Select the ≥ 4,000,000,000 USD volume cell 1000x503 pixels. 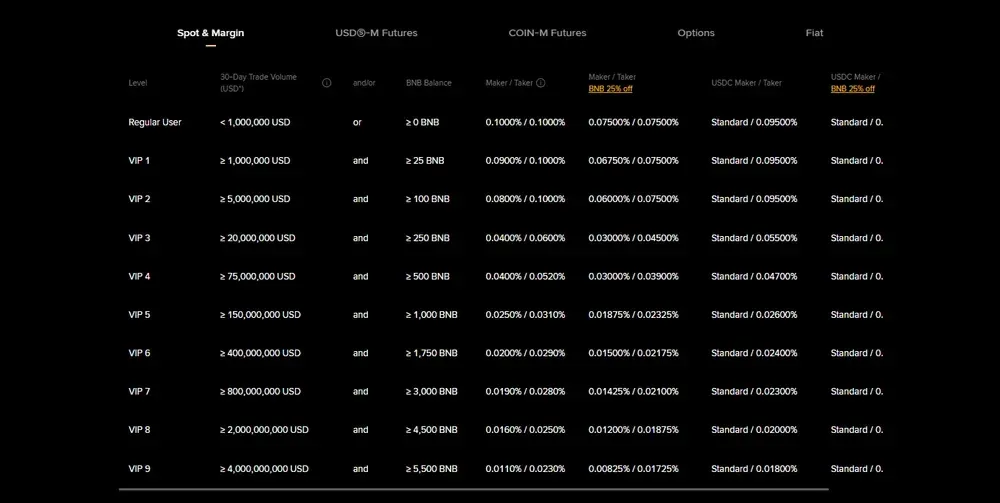tap(264, 469)
